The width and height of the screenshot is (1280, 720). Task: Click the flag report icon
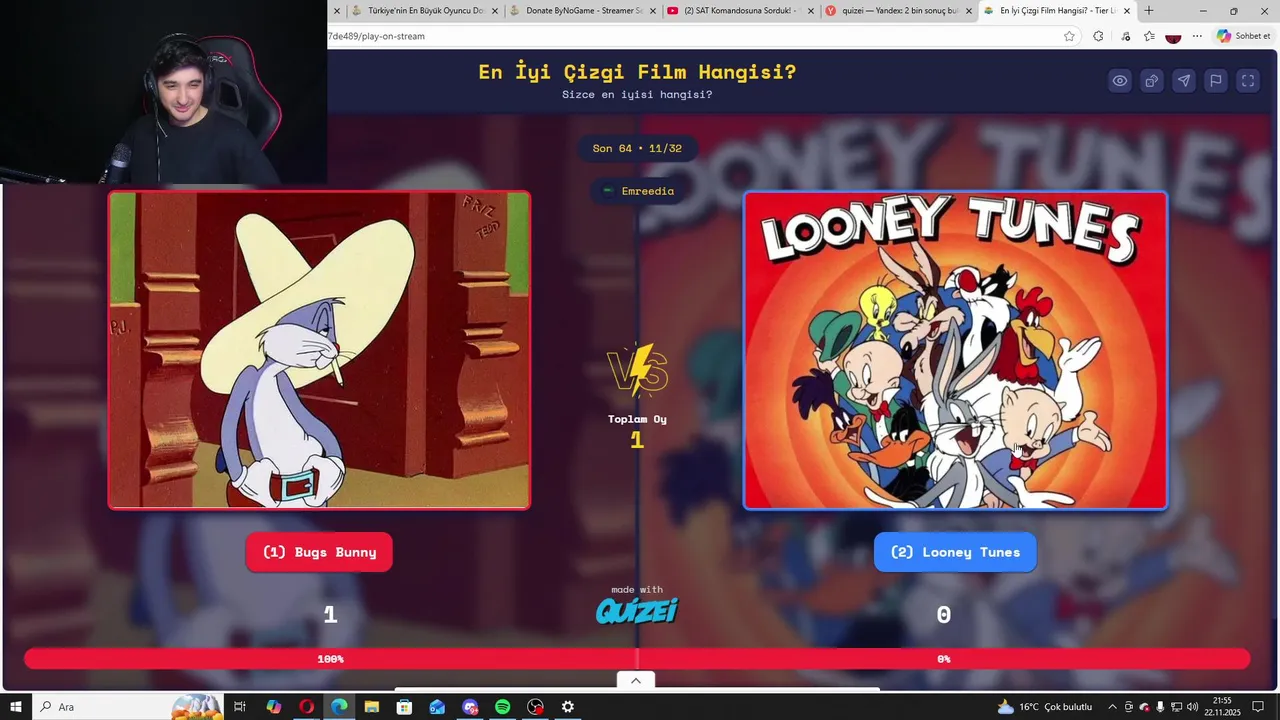point(1216,81)
